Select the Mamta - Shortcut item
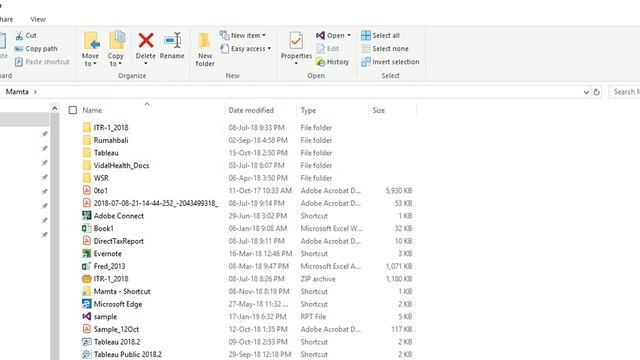 pyautogui.click(x=122, y=291)
